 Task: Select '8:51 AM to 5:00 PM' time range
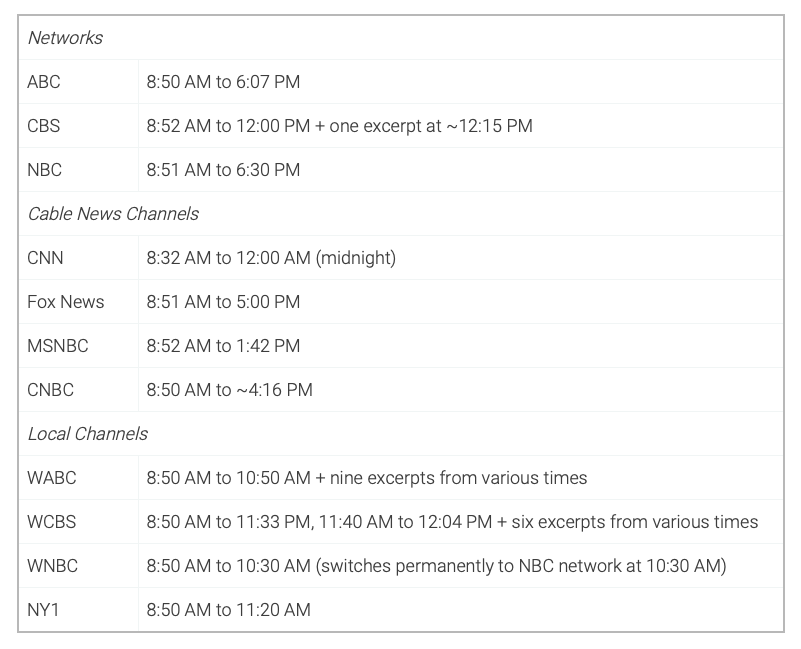[223, 302]
